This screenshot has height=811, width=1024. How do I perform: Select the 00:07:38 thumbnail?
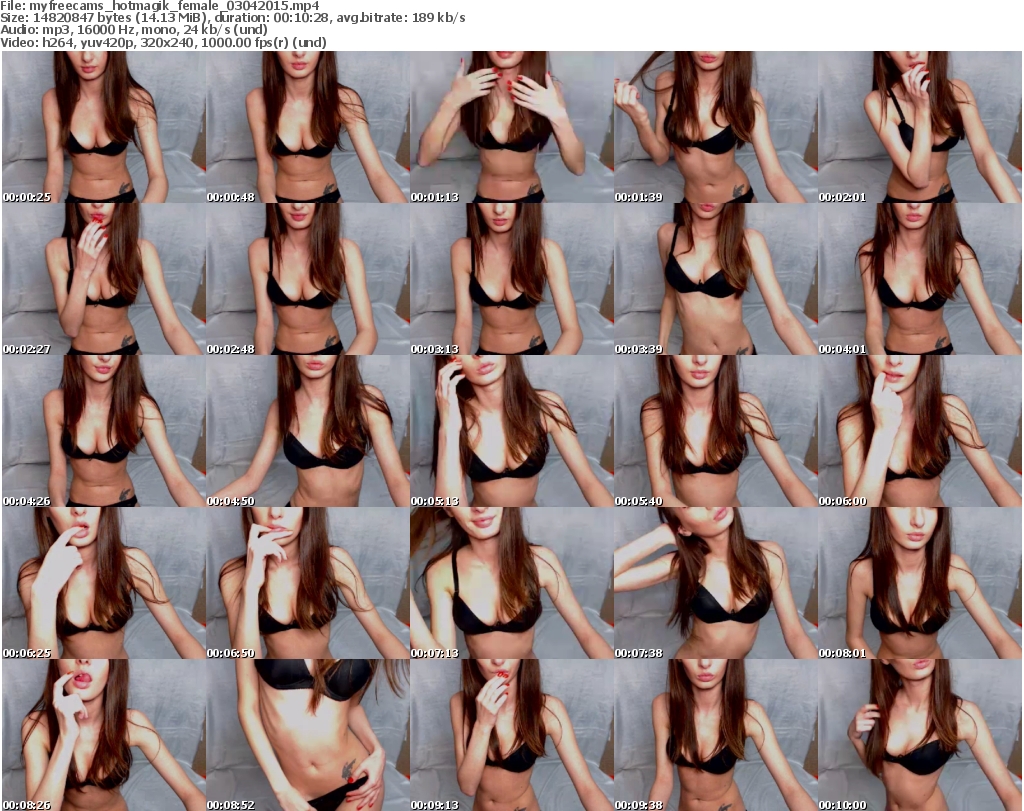pos(715,583)
